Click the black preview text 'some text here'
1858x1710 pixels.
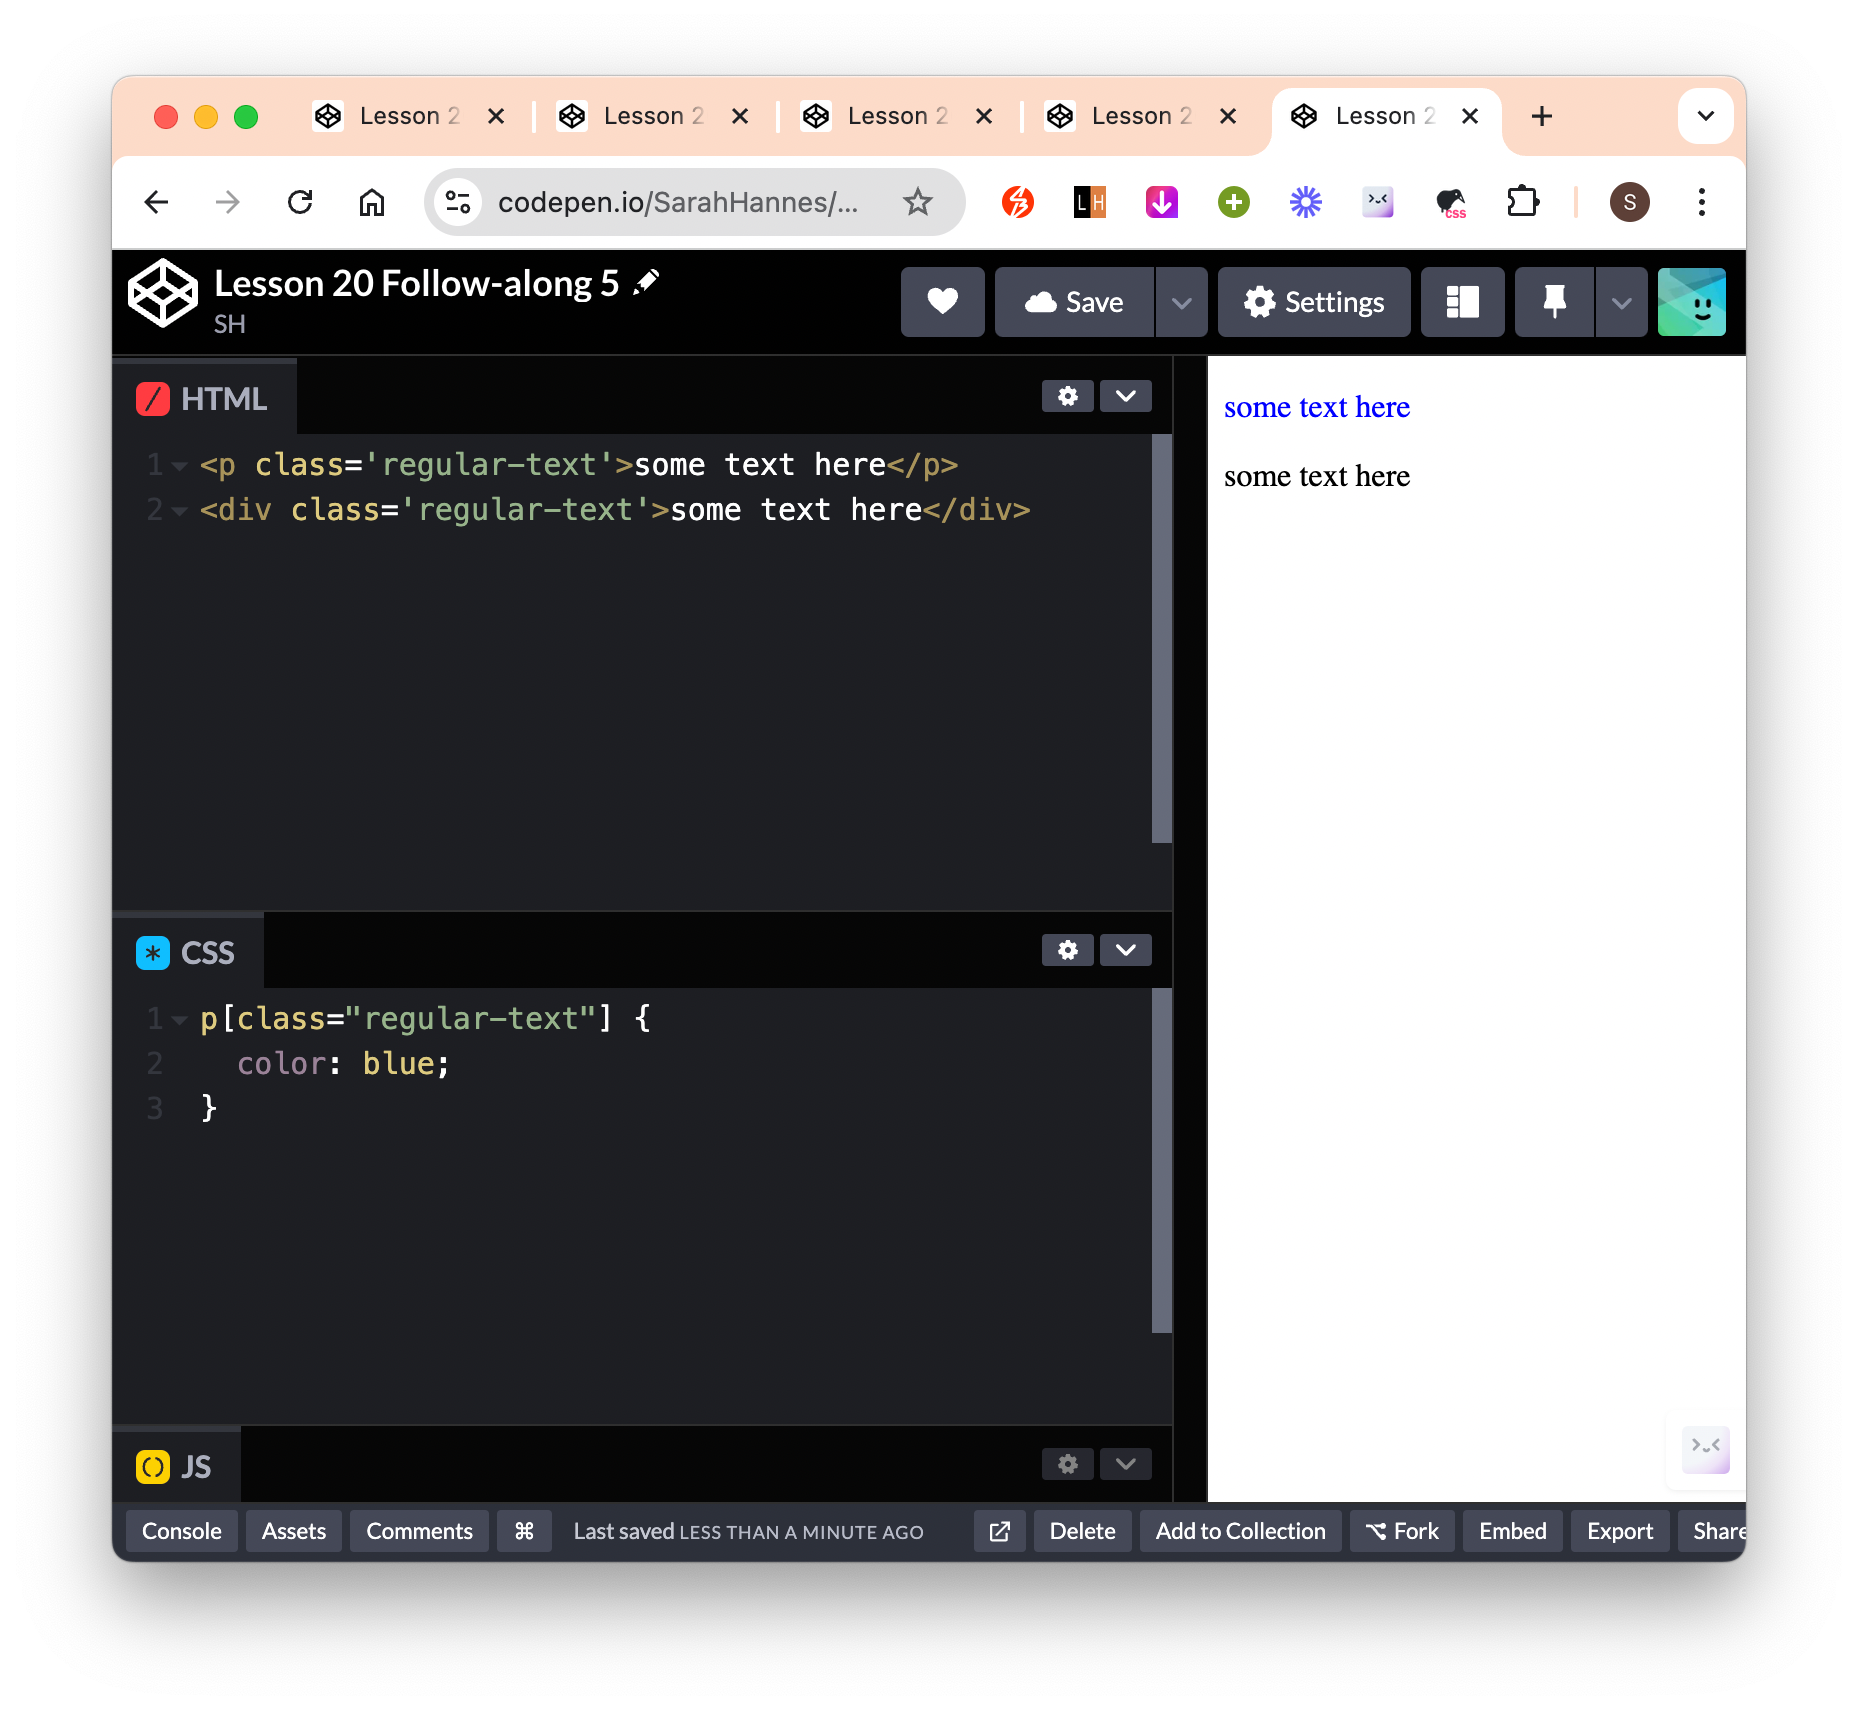(1317, 476)
